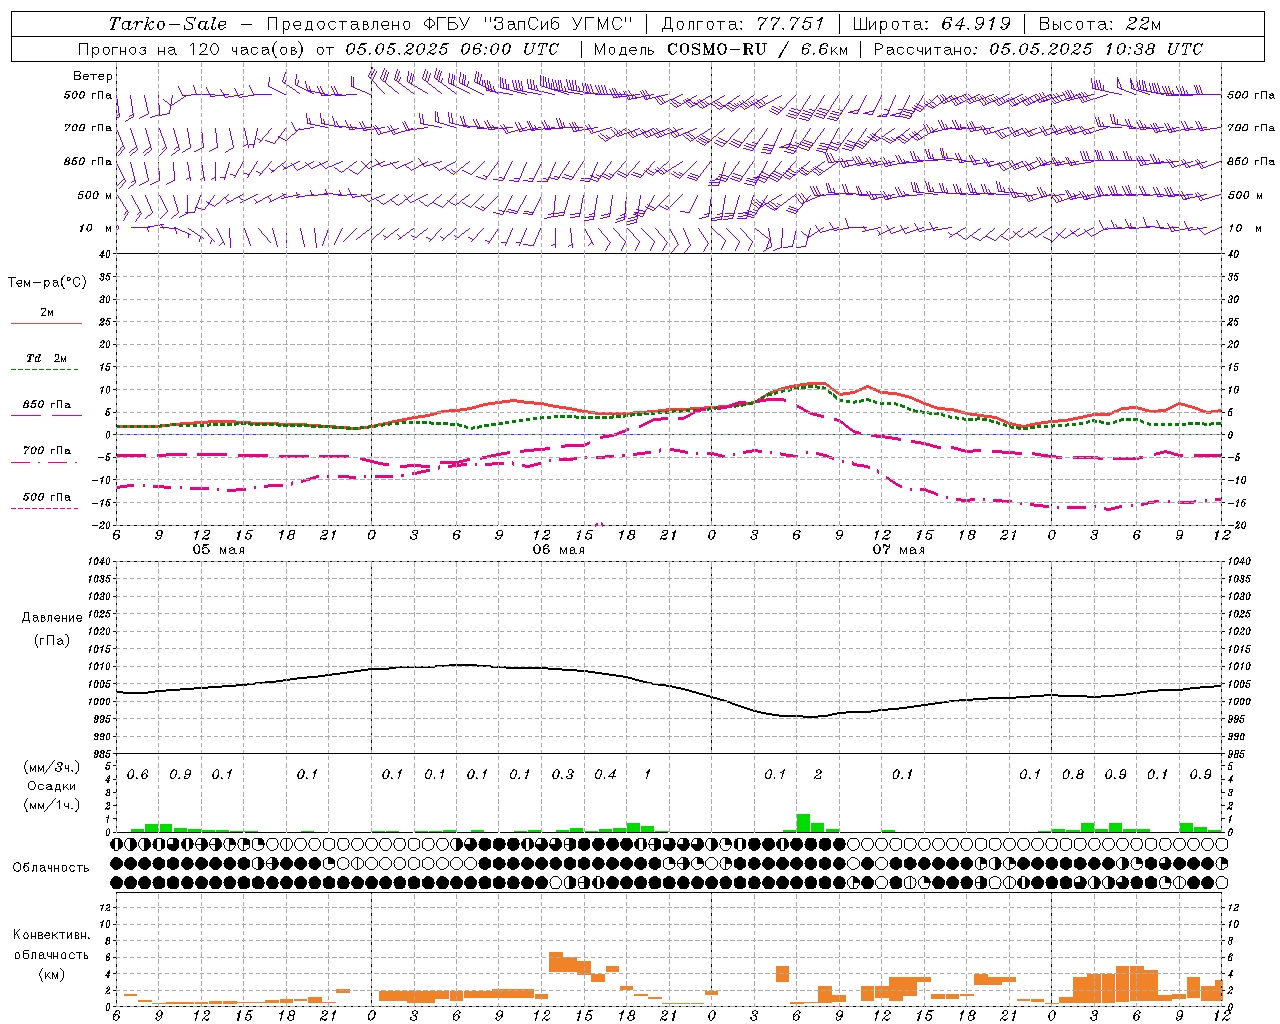The image size is (1280, 1024).
Task: Click the 0.3 precipitation value
Action: 563,775
